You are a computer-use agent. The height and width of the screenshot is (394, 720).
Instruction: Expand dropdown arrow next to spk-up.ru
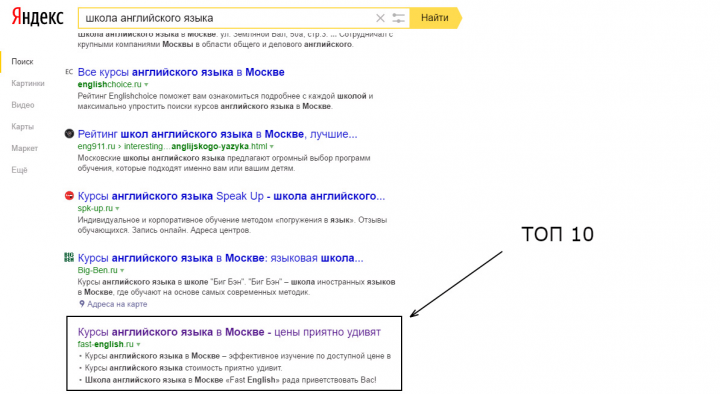point(118,208)
